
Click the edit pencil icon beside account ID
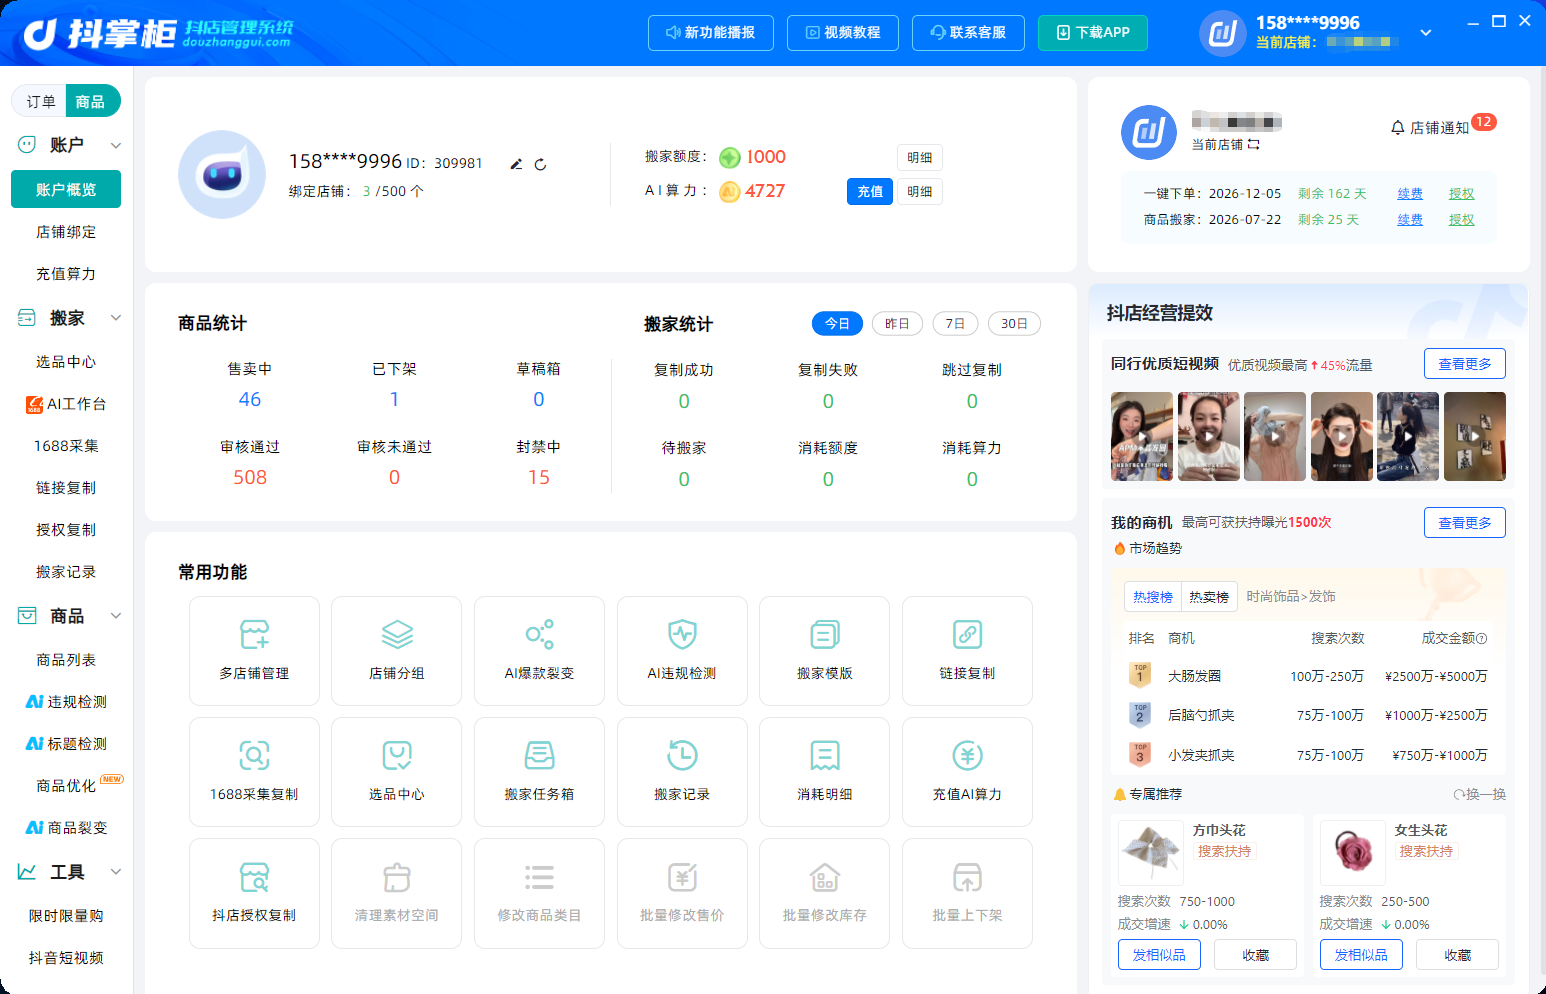(516, 164)
